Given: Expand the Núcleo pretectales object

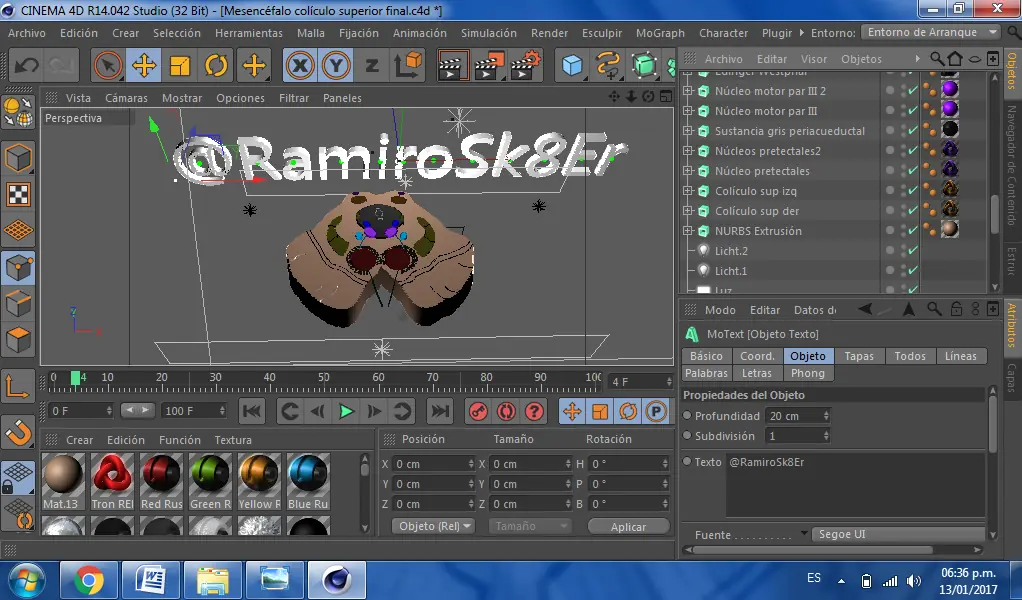Looking at the screenshot, I should point(688,171).
